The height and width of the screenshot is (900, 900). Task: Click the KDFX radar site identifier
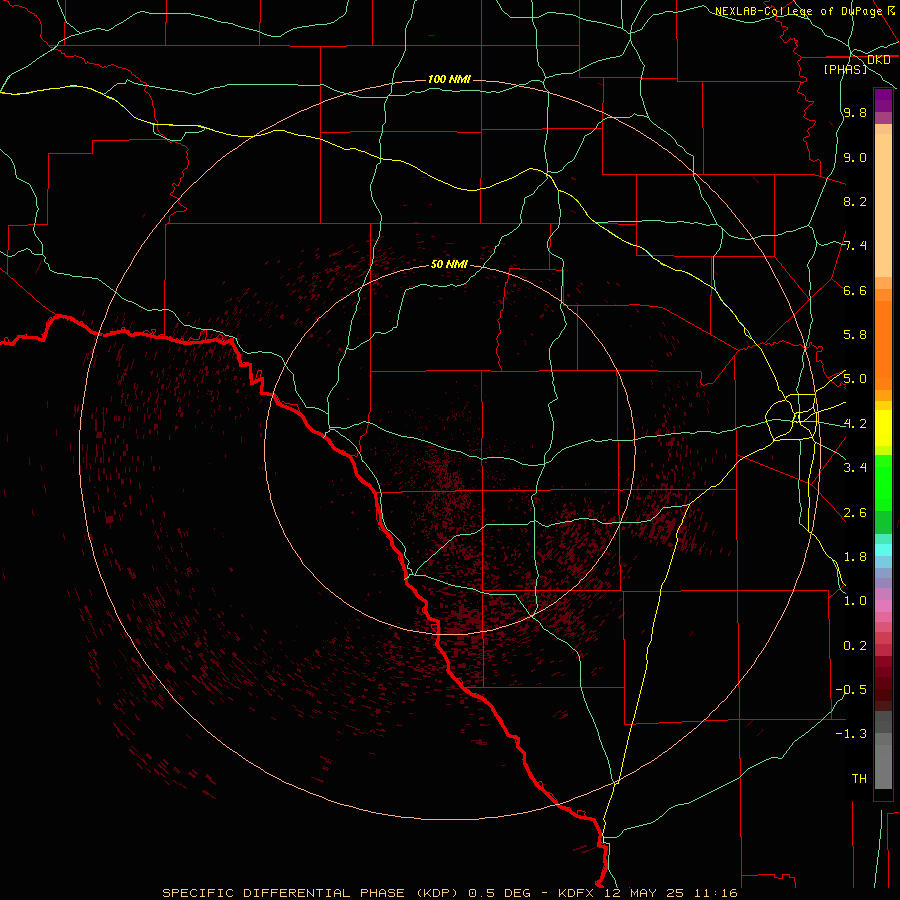click(578, 893)
